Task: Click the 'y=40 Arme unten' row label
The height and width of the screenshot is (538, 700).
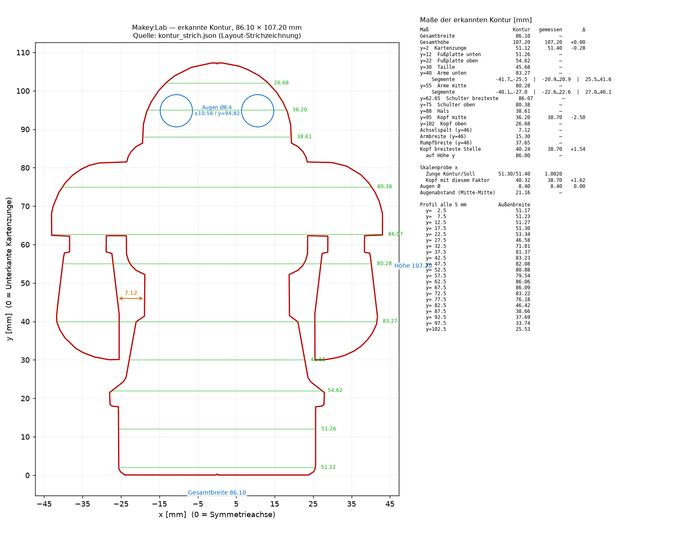Action: tap(443, 73)
